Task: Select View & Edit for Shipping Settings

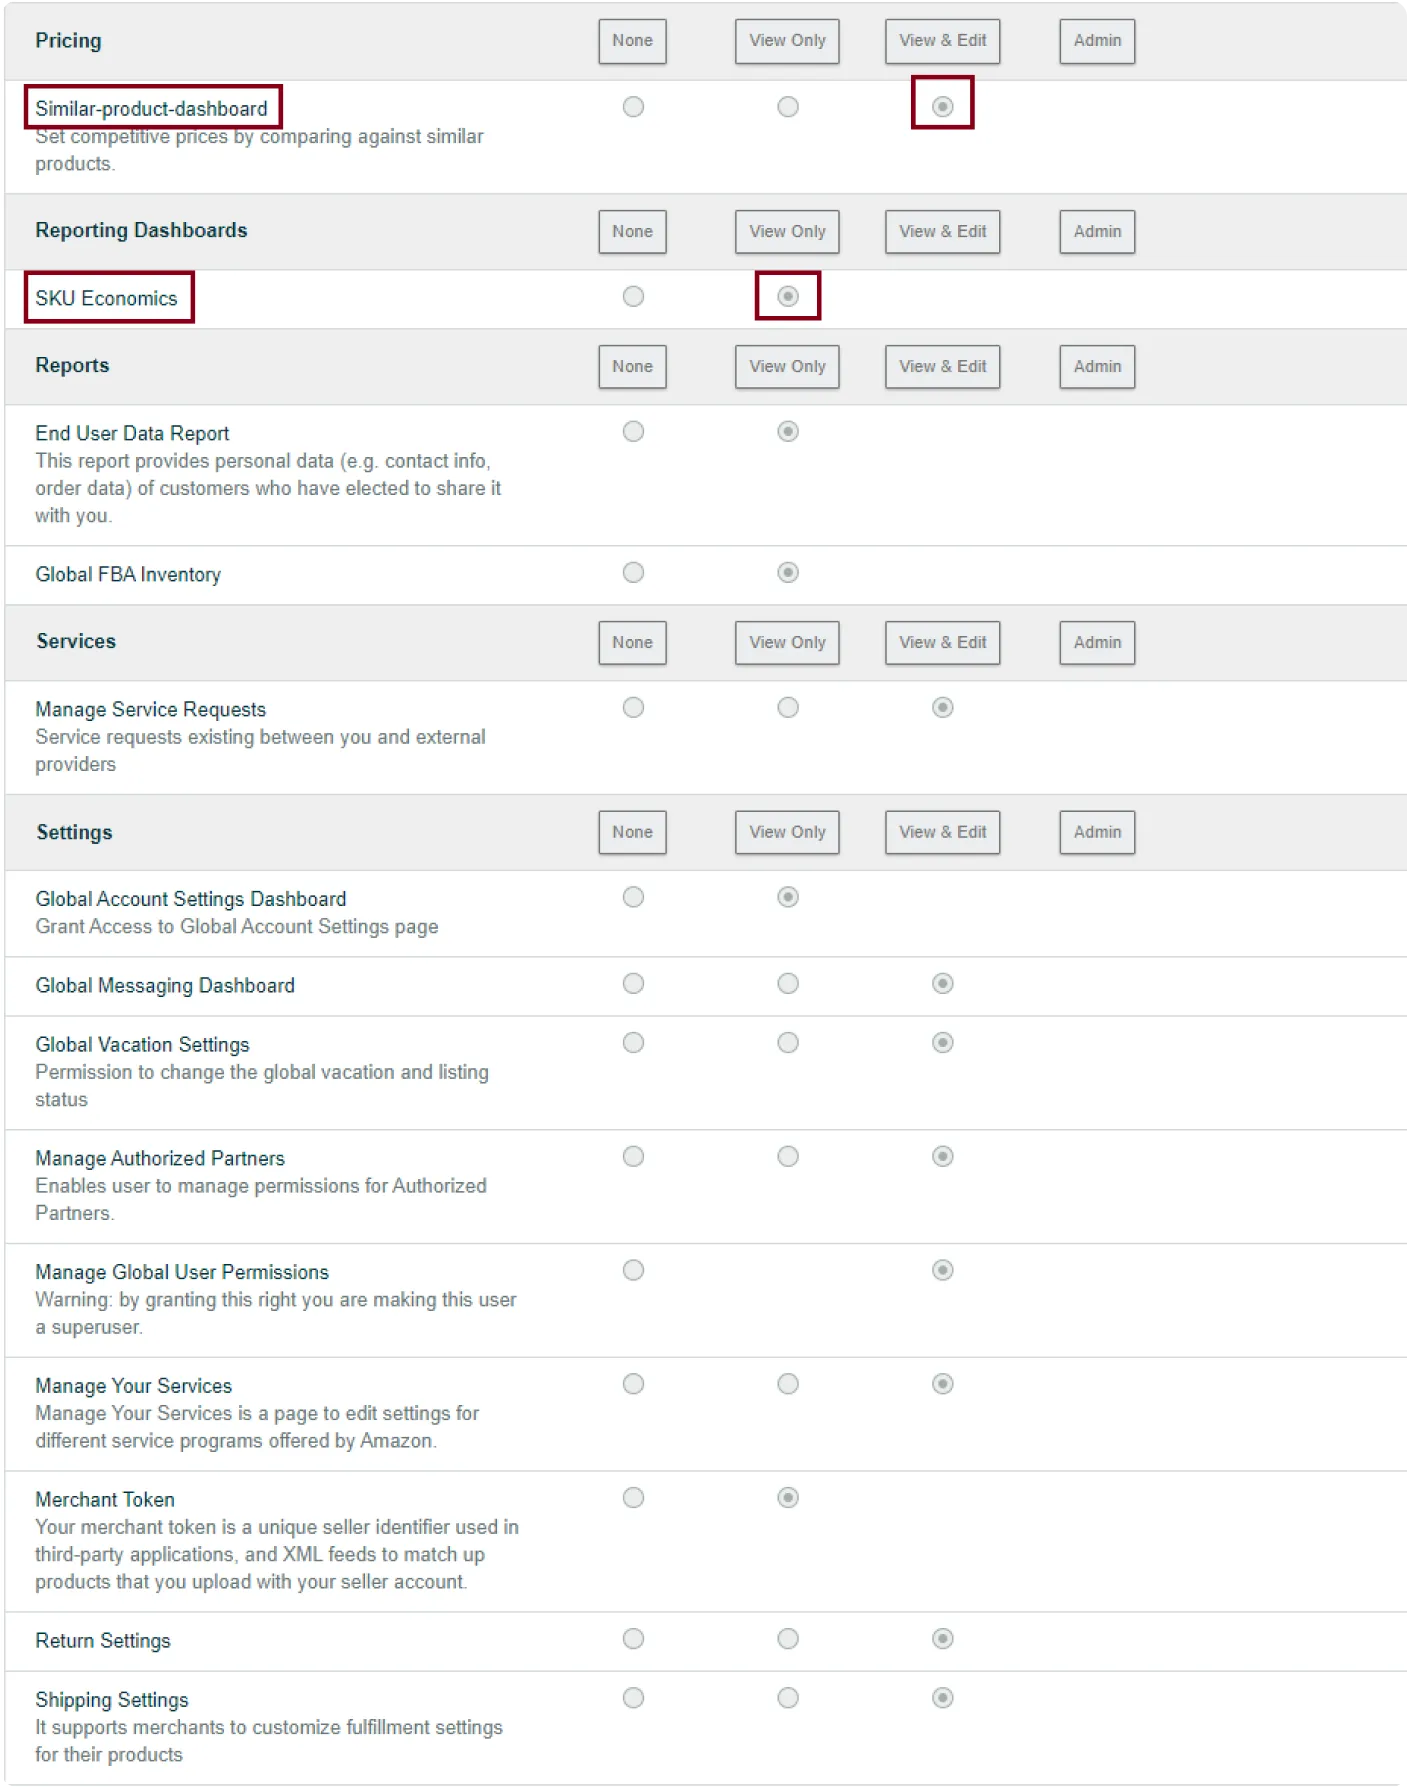Action: click(x=942, y=1697)
